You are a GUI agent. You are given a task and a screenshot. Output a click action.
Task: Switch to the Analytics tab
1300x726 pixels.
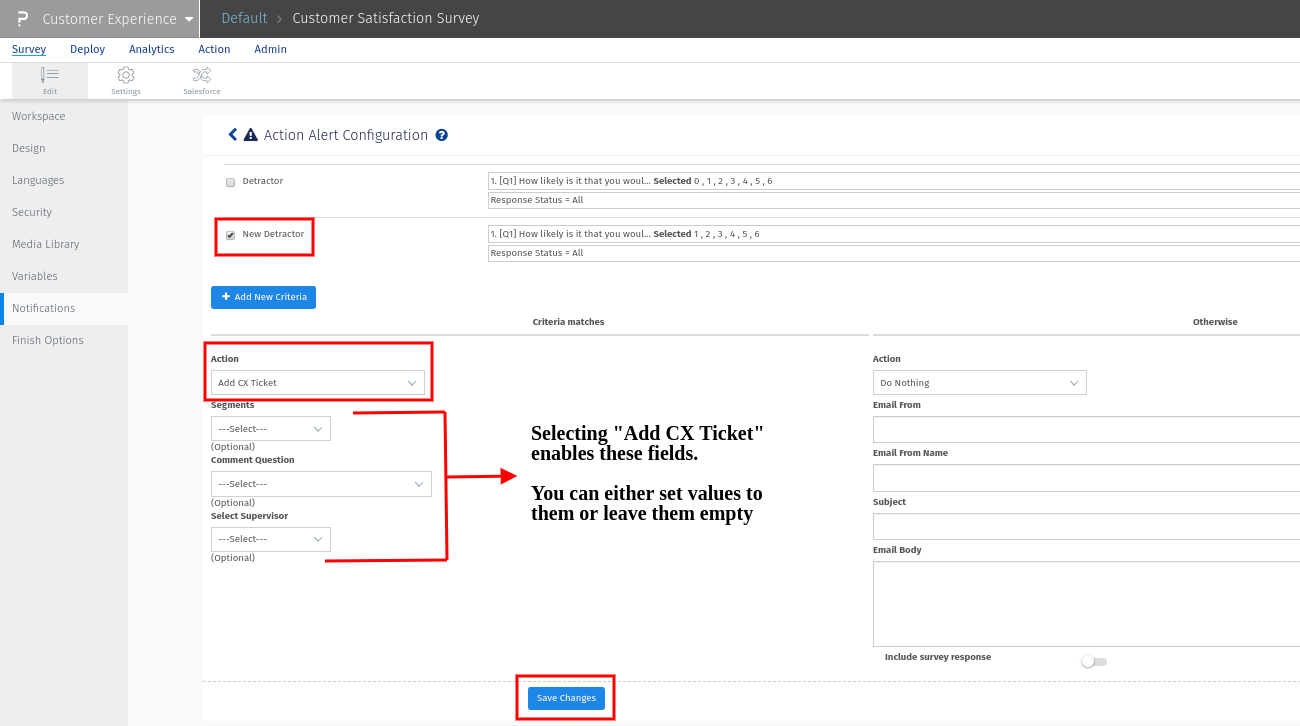[152, 49]
